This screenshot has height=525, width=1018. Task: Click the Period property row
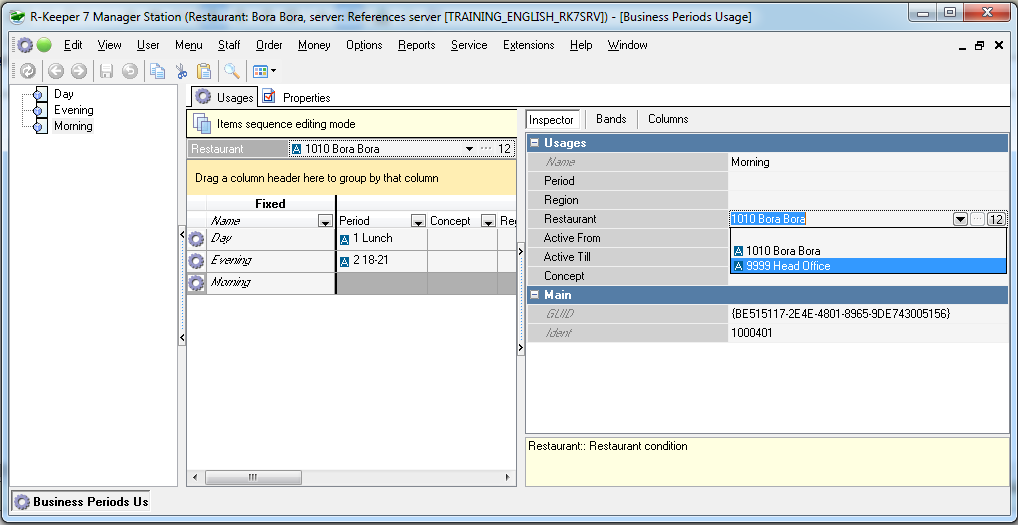coord(767,181)
